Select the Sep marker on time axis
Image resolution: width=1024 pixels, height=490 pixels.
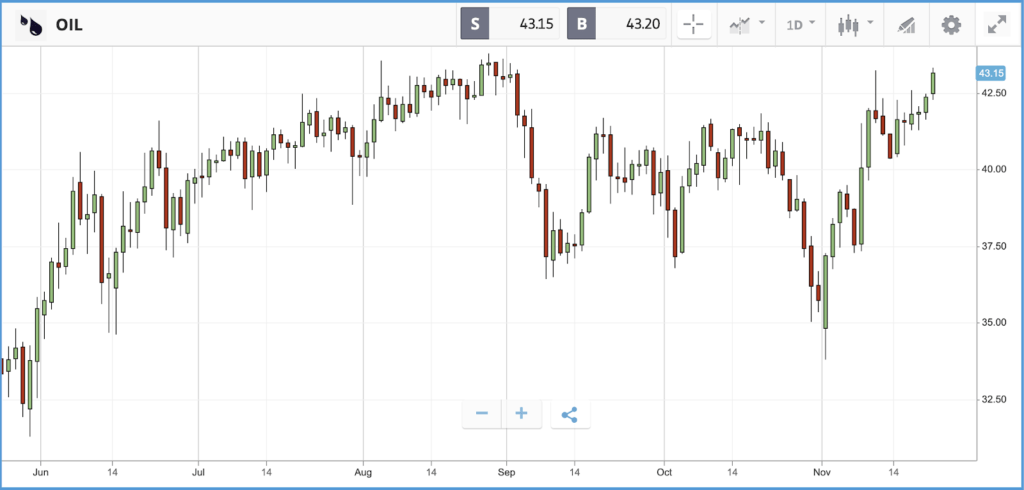point(505,472)
